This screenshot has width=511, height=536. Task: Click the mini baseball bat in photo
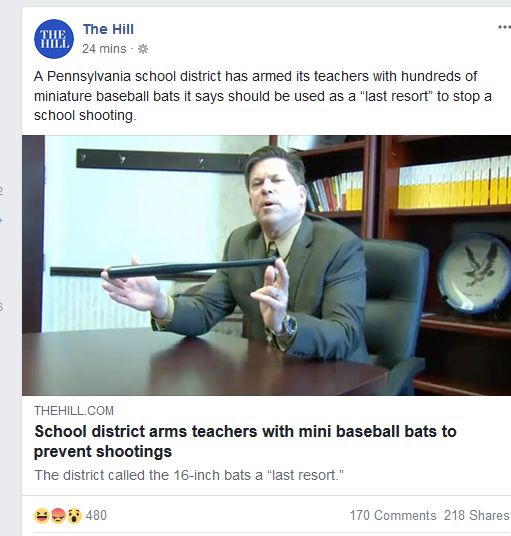point(163,268)
